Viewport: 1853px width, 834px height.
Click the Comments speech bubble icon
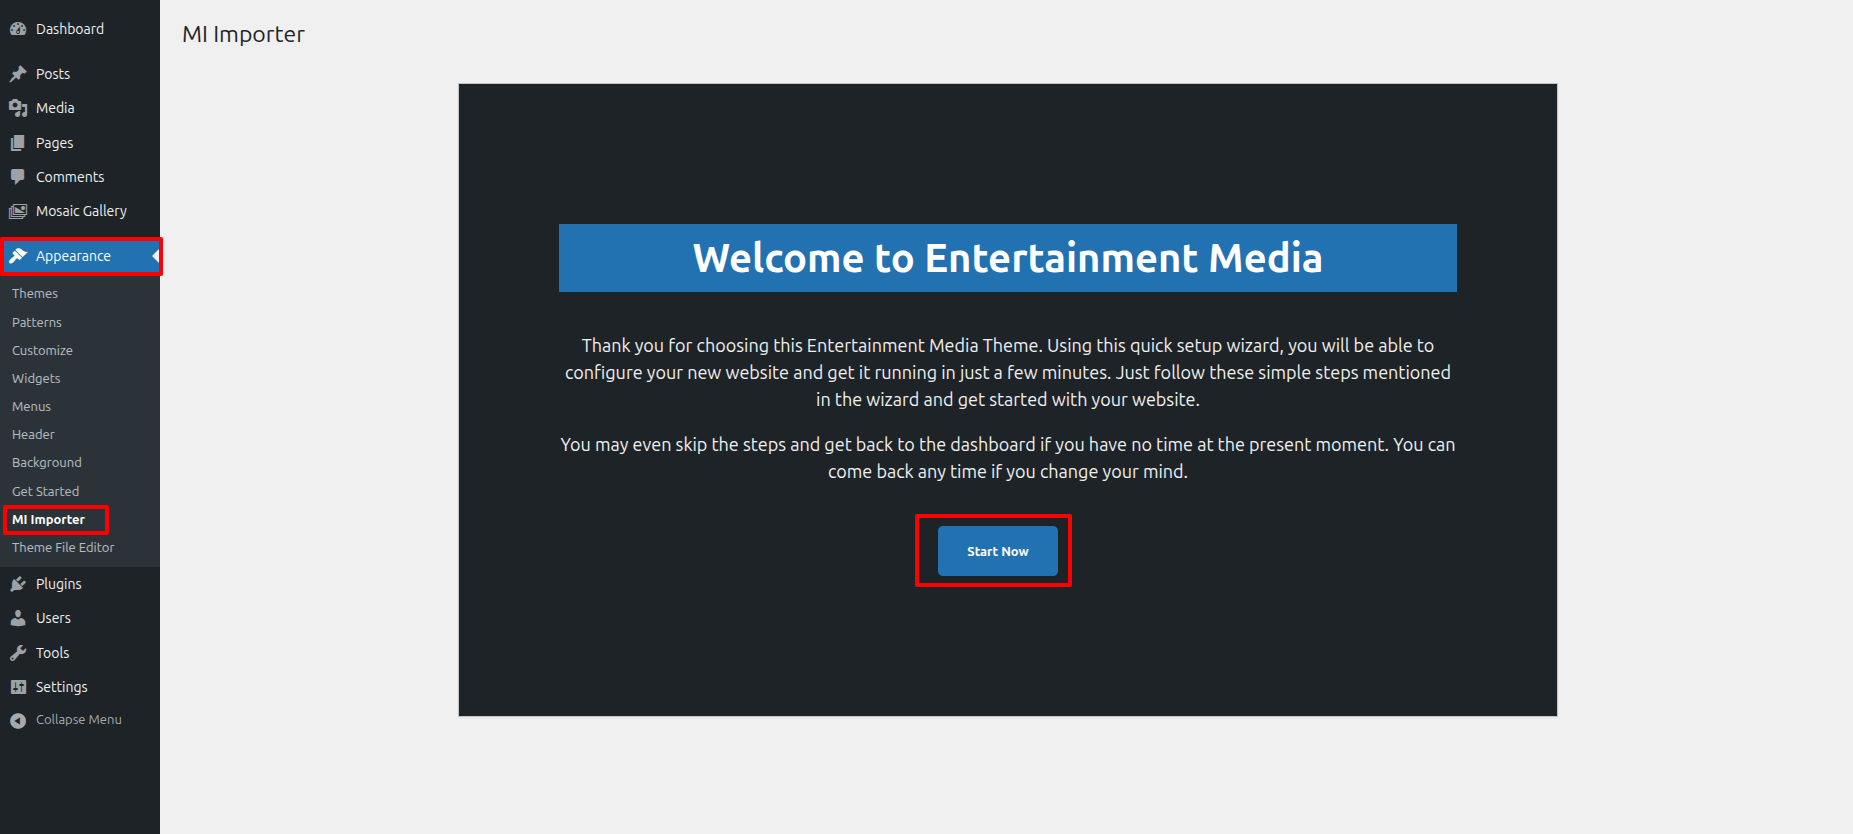pos(18,177)
